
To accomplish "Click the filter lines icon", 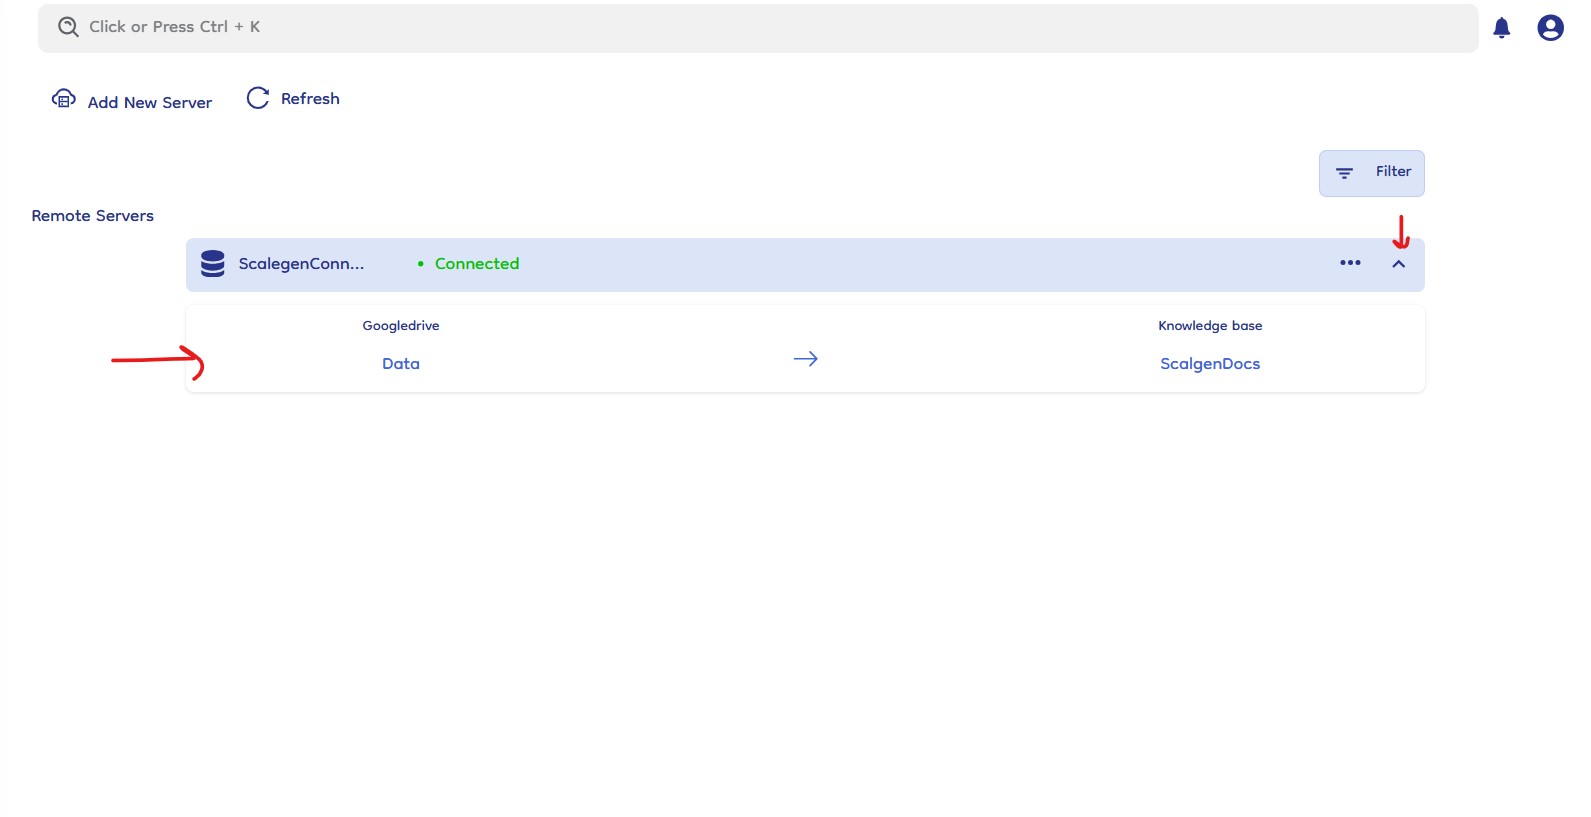I will 1344,173.
